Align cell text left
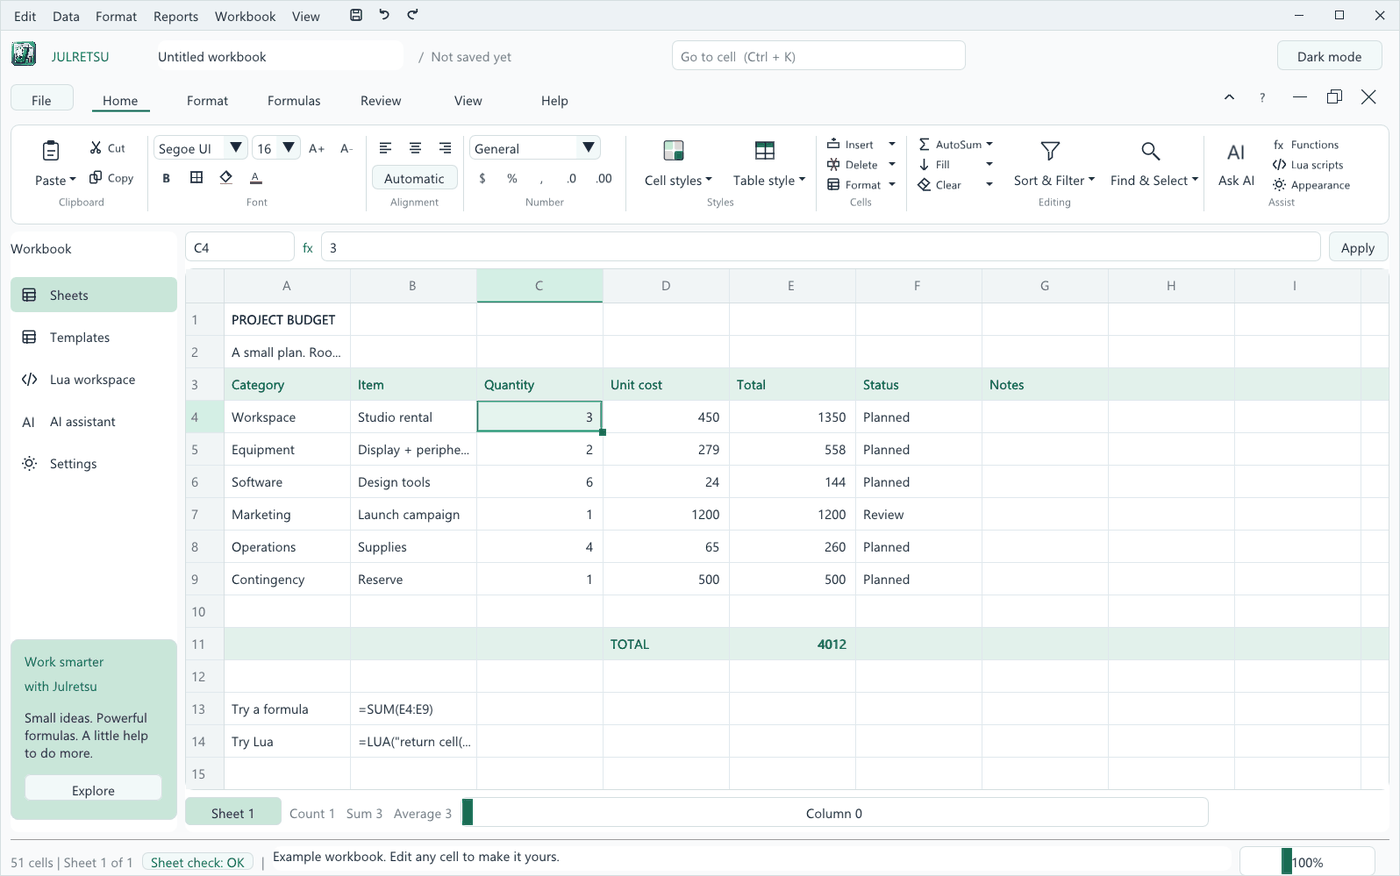 click(385, 148)
